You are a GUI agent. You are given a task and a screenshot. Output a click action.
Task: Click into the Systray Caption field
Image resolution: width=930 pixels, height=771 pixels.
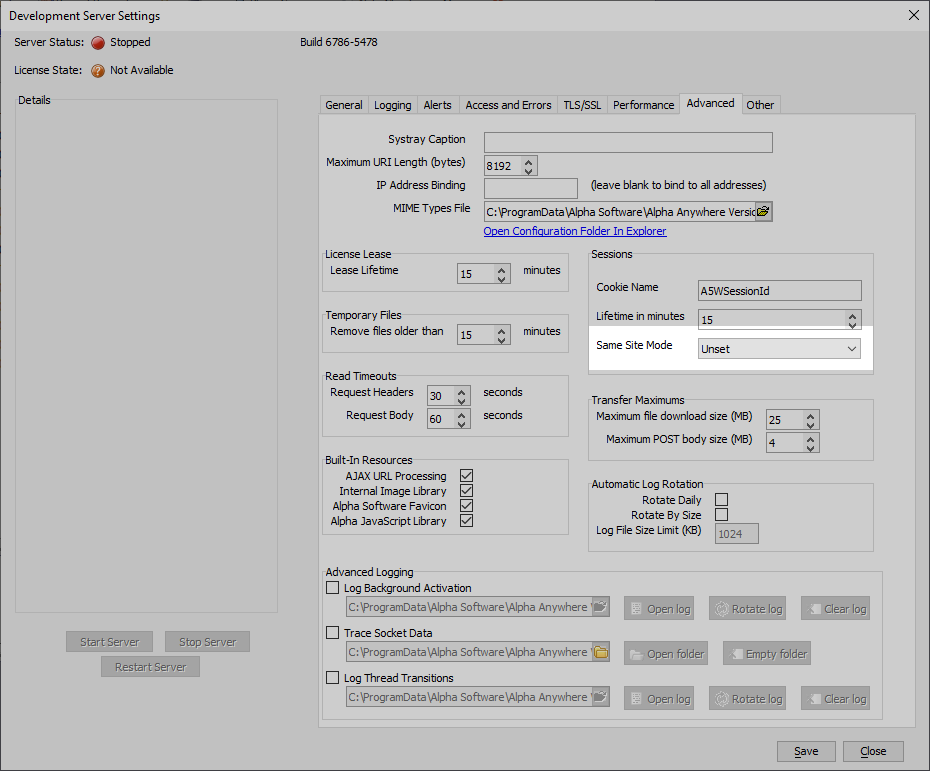coord(628,142)
